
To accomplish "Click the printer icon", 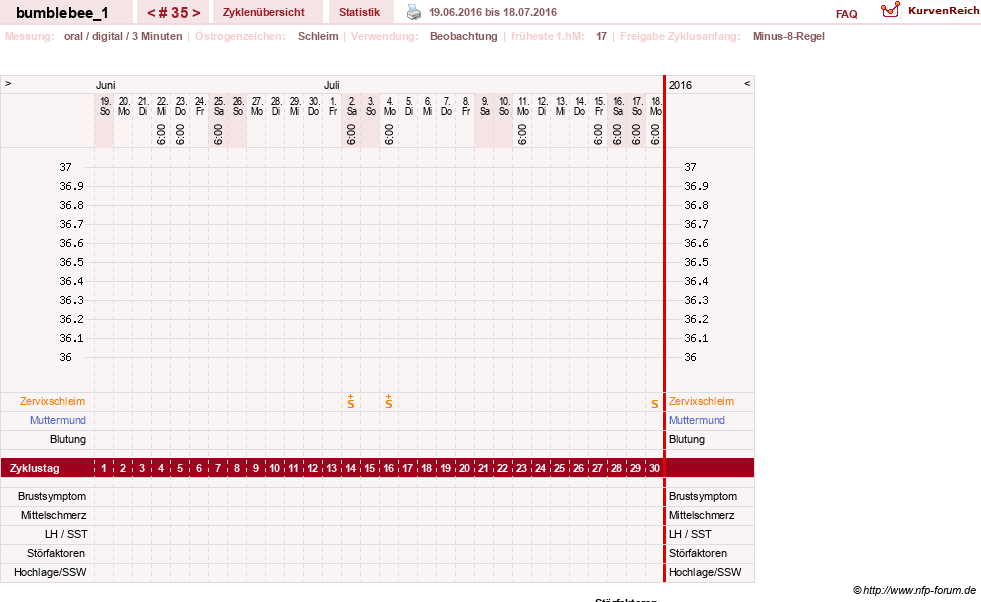I will coord(414,12).
